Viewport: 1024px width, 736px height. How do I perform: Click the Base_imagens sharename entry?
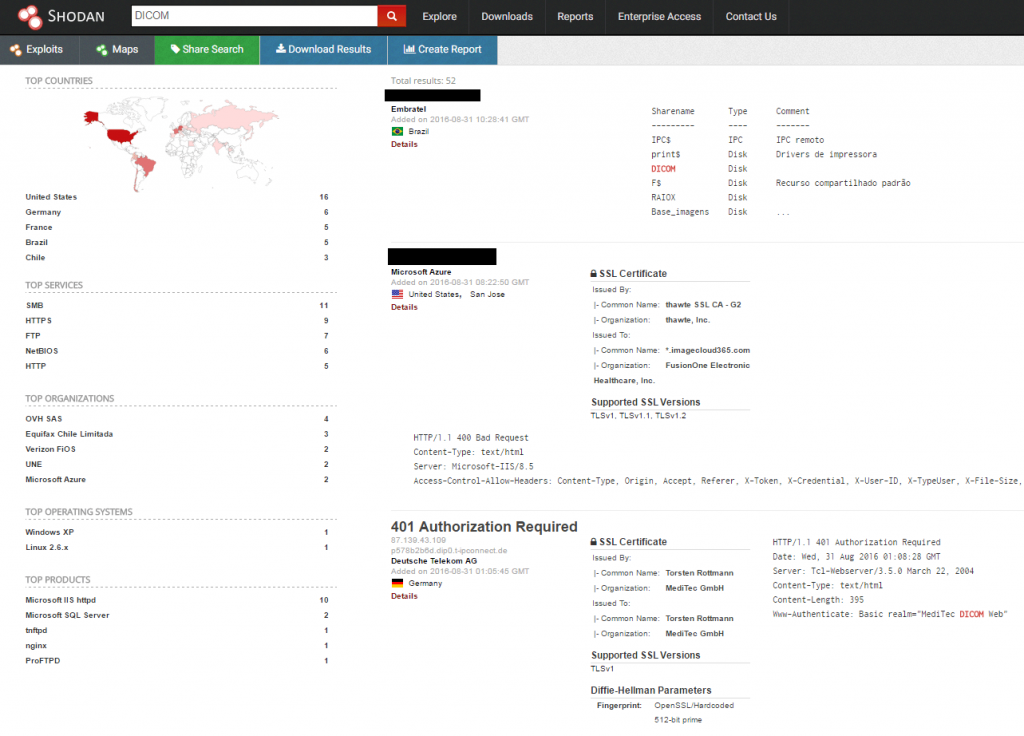(680, 212)
